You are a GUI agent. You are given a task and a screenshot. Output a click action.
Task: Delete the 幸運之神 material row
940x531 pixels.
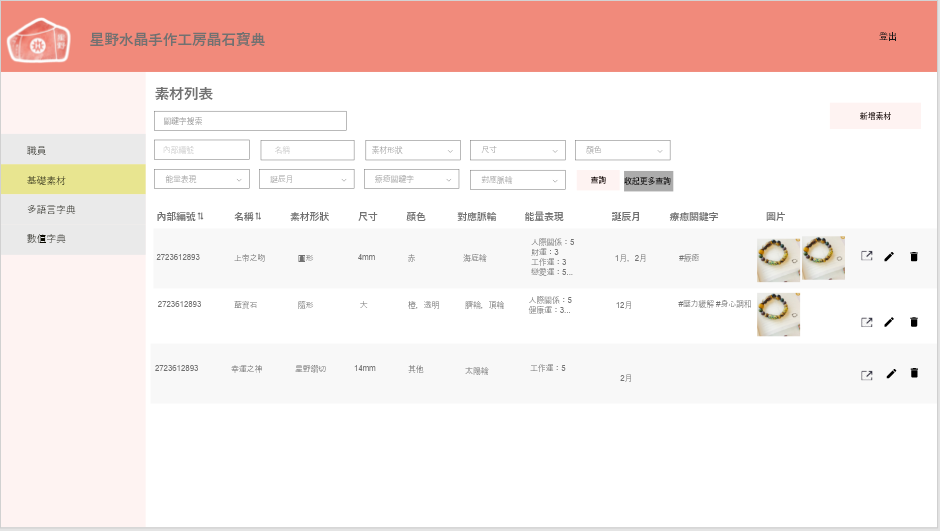(913, 373)
